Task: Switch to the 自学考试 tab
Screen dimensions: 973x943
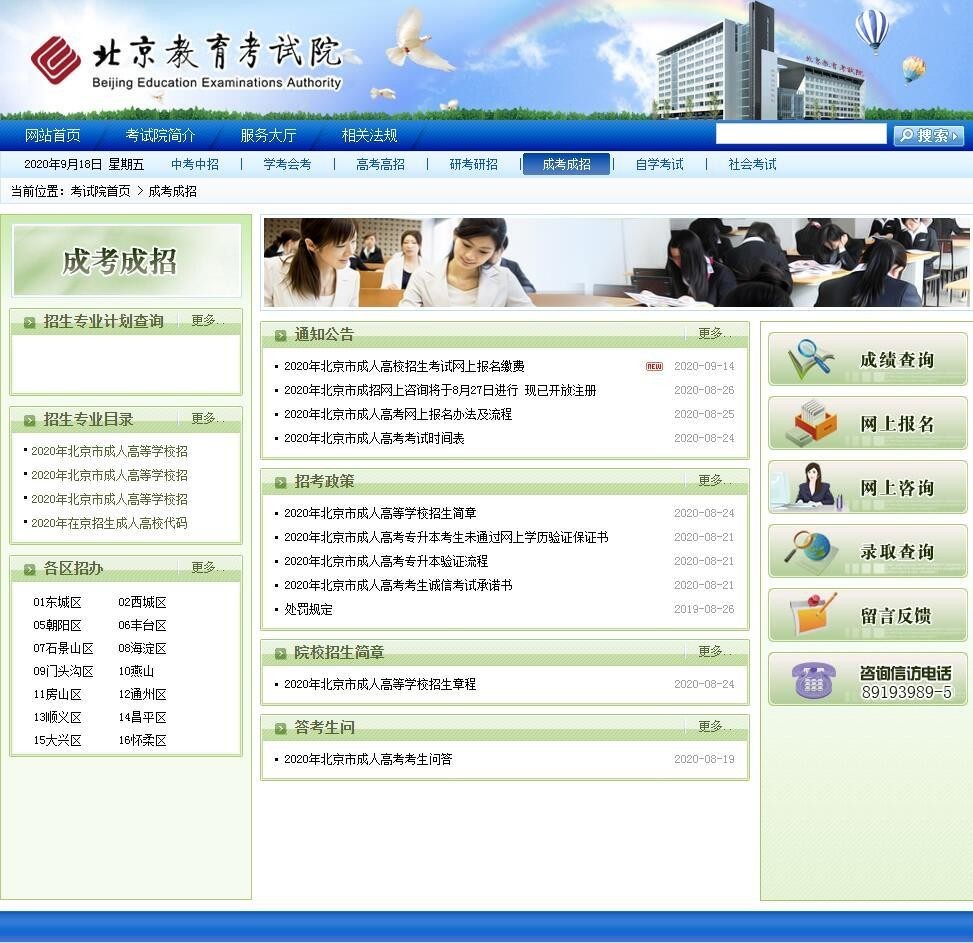Action: (x=660, y=164)
